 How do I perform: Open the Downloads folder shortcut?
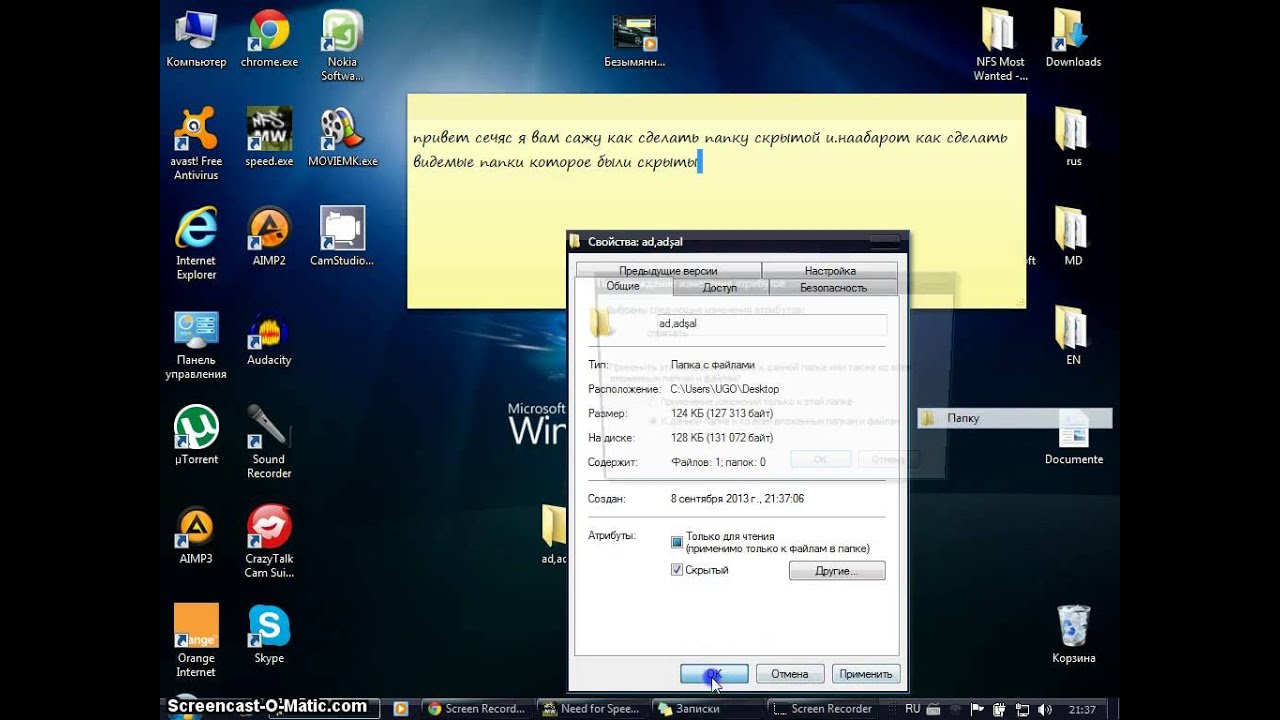(x=1073, y=40)
